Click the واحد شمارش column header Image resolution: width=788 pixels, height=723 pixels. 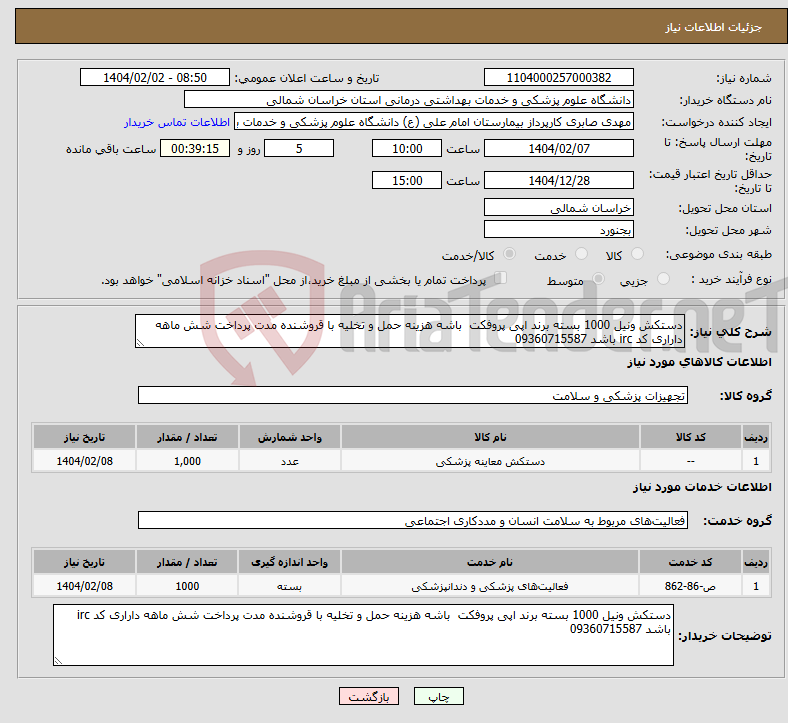tap(289, 437)
